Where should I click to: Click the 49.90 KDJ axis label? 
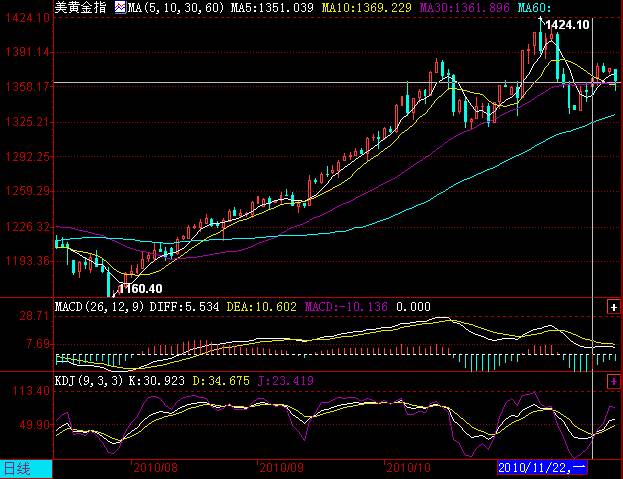click(35, 425)
